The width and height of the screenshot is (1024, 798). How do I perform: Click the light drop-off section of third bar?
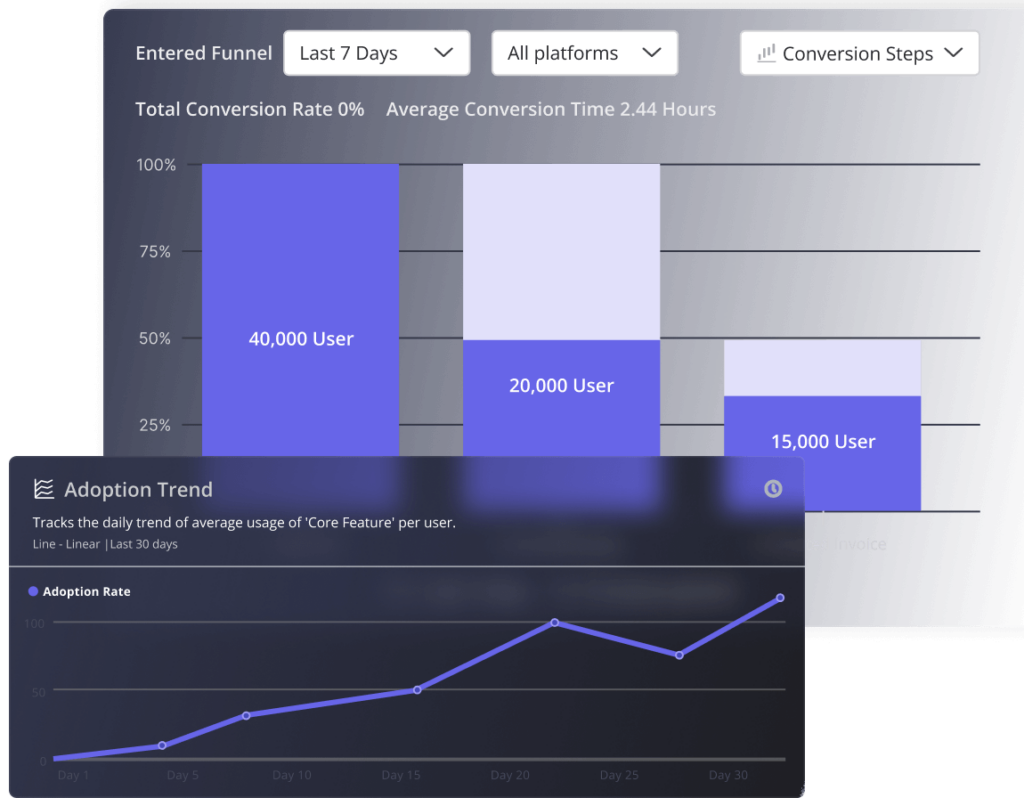coord(822,367)
